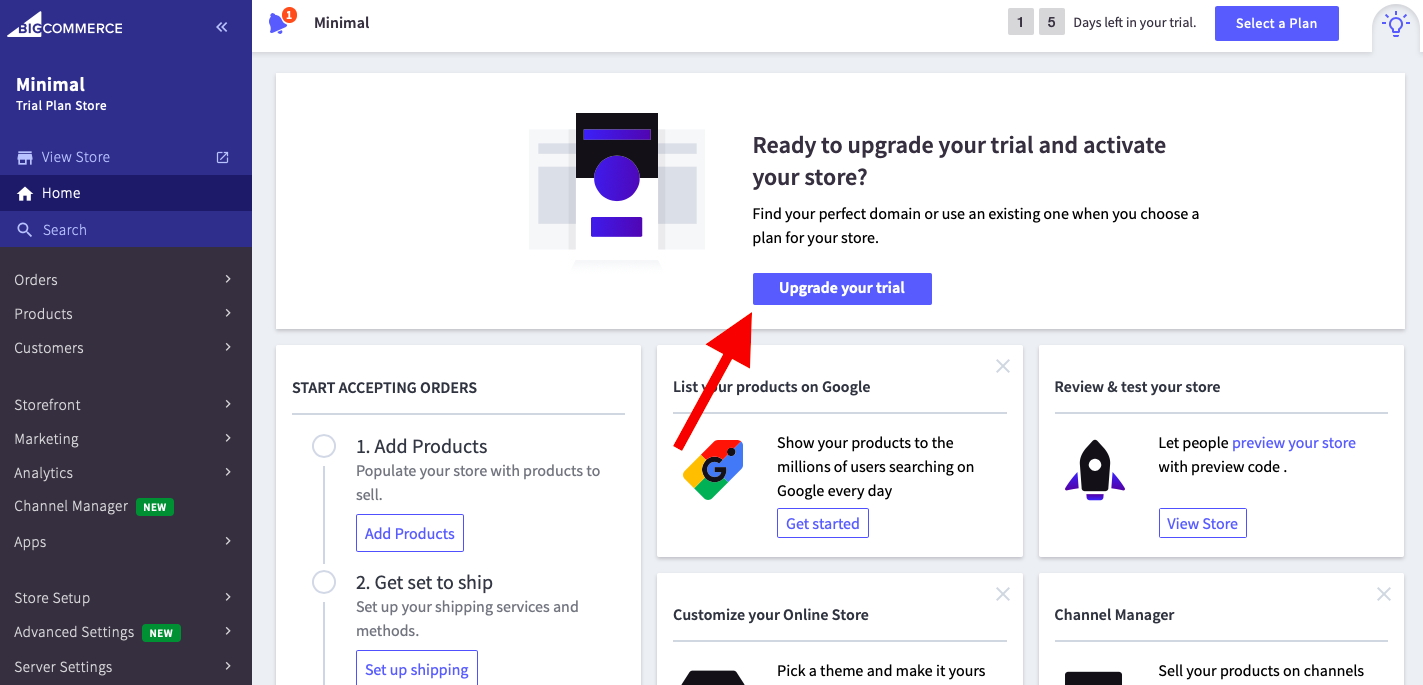1423x685 pixels.
Task: Open the notifications bell icon
Action: pos(279,23)
